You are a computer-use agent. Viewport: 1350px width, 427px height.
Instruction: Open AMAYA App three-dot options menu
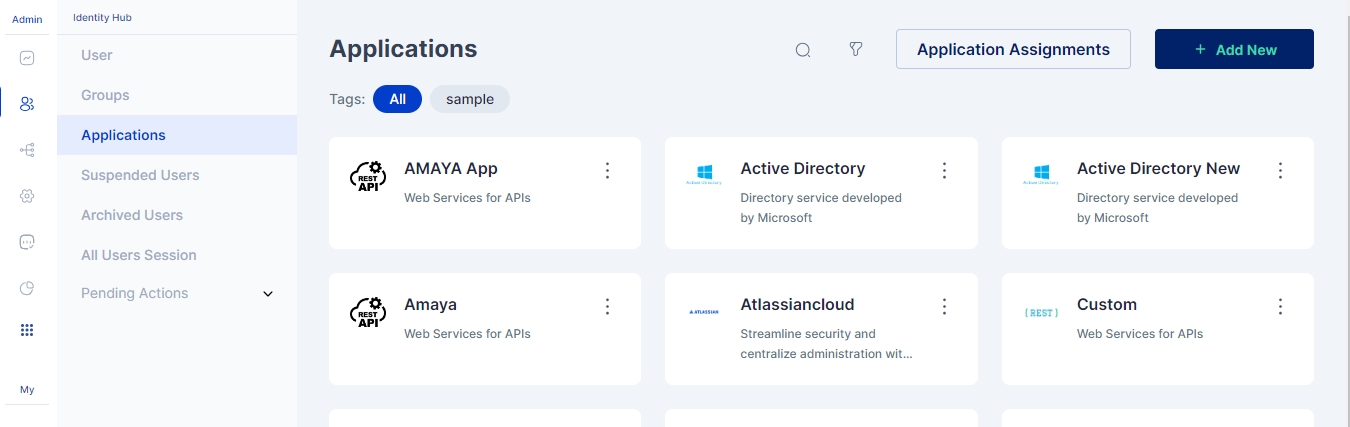pos(607,170)
